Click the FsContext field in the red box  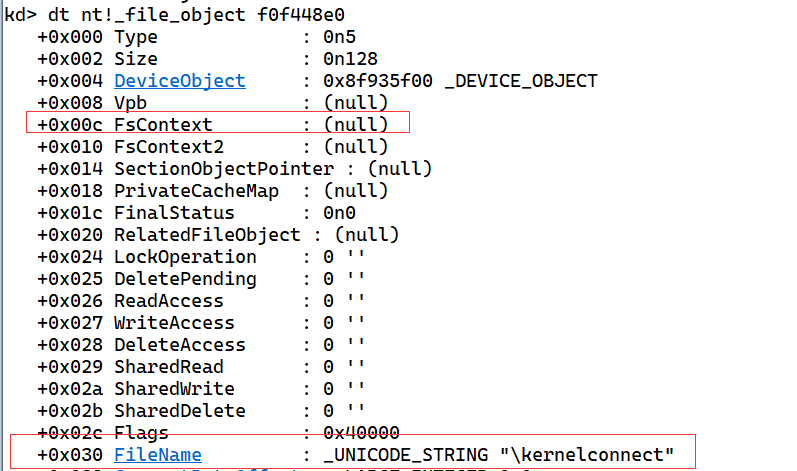click(x=163, y=125)
